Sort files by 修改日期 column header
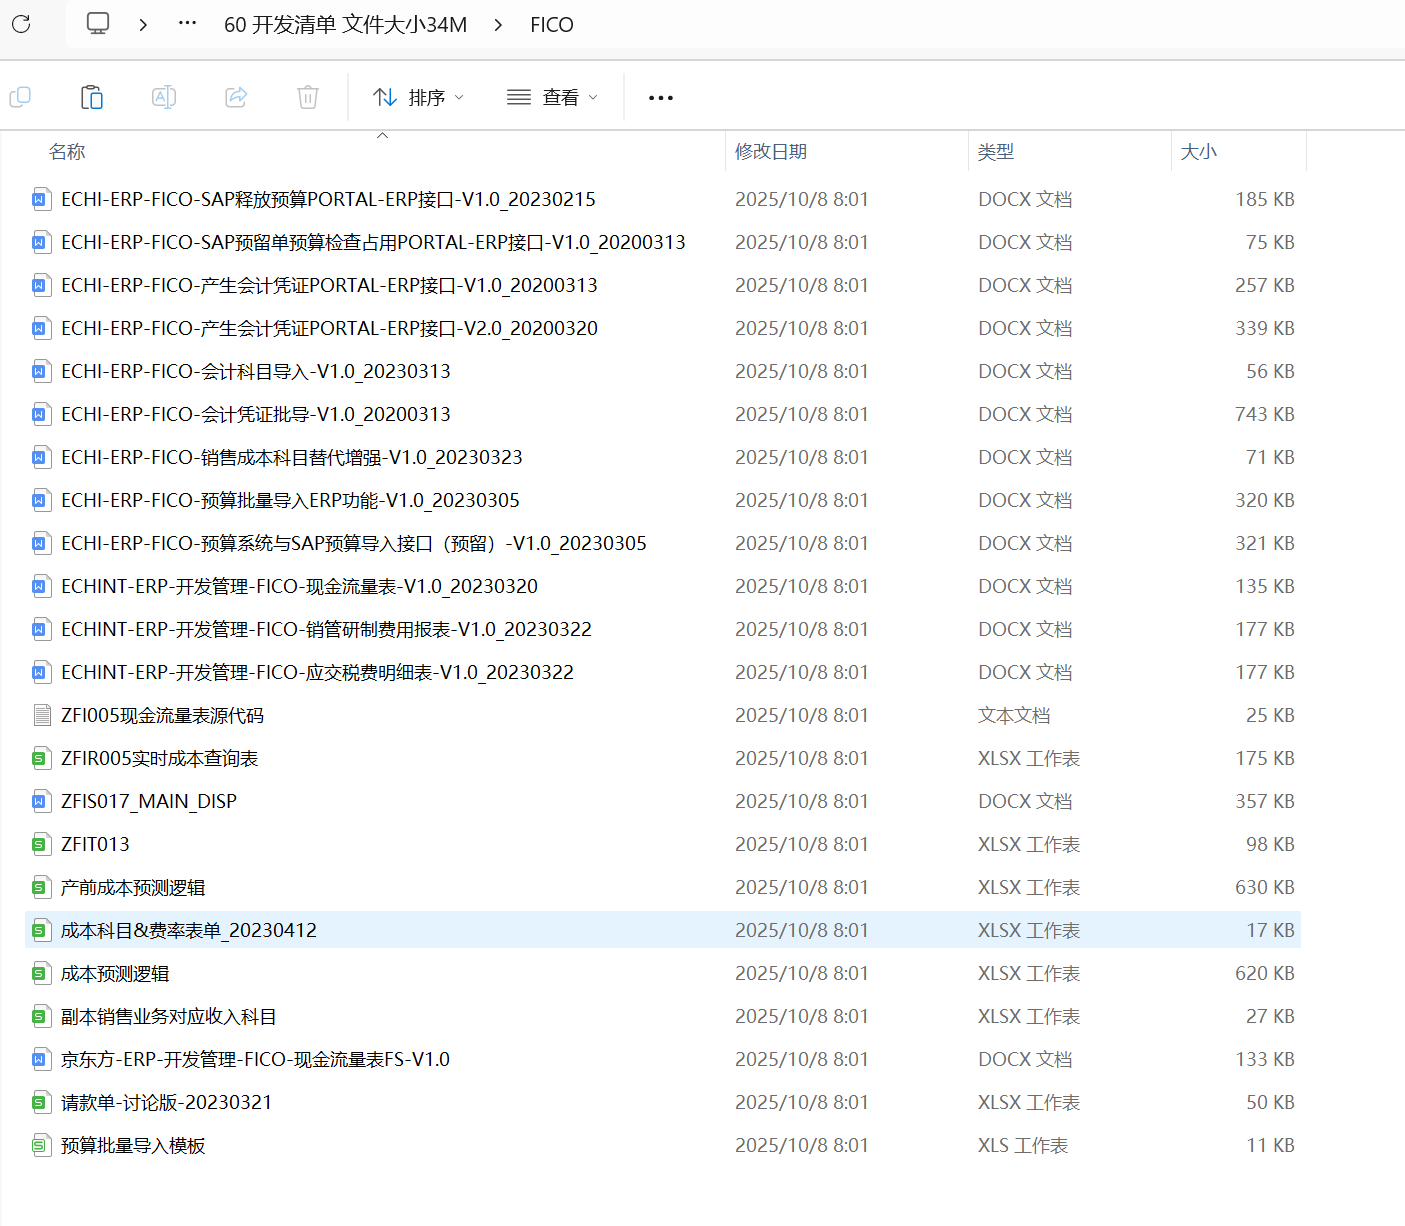The image size is (1405, 1226). (x=770, y=152)
